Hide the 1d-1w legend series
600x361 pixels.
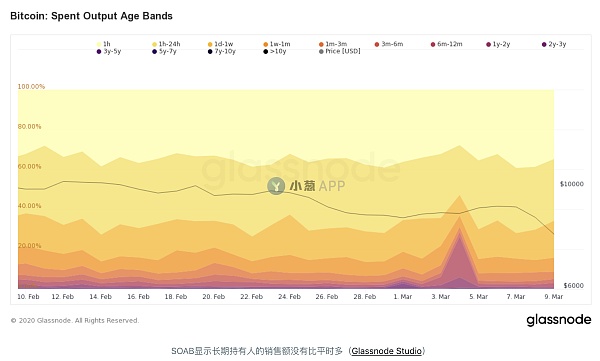(x=220, y=44)
